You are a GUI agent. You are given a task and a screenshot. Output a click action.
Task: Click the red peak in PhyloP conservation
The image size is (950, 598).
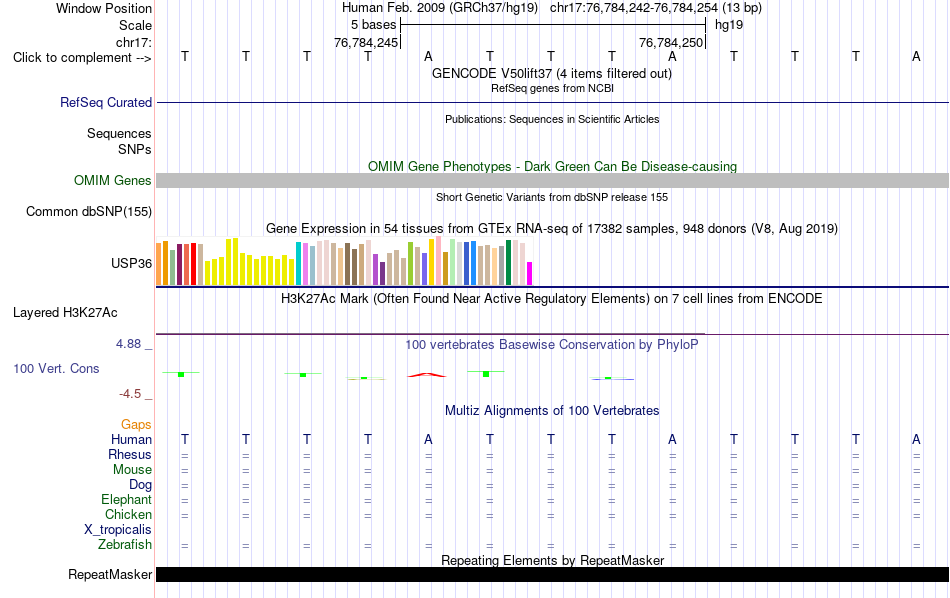pyautogui.click(x=427, y=375)
